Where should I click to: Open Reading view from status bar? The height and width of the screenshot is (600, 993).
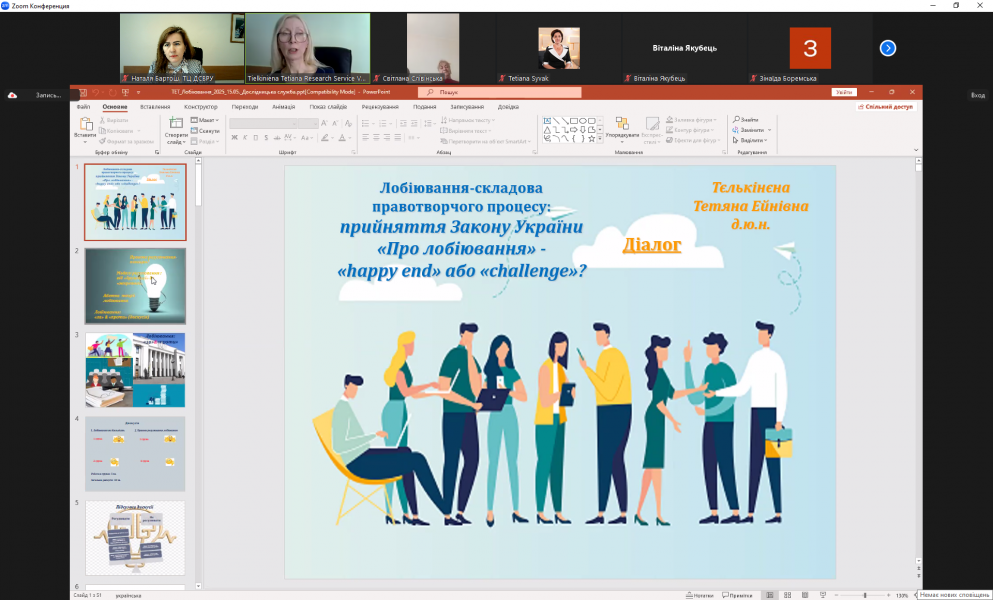[x=805, y=595]
